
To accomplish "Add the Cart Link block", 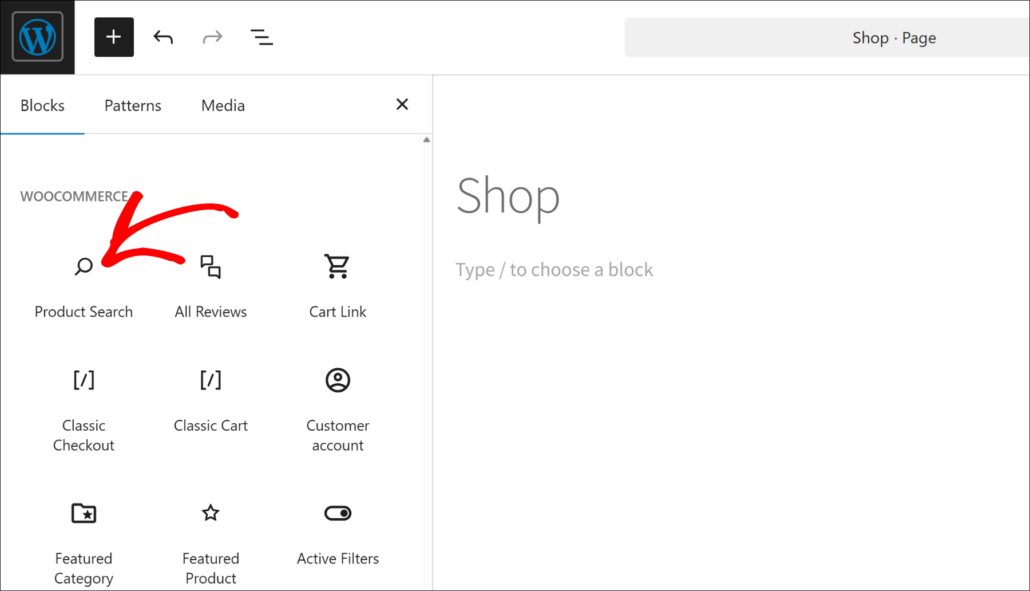I will tap(337, 285).
